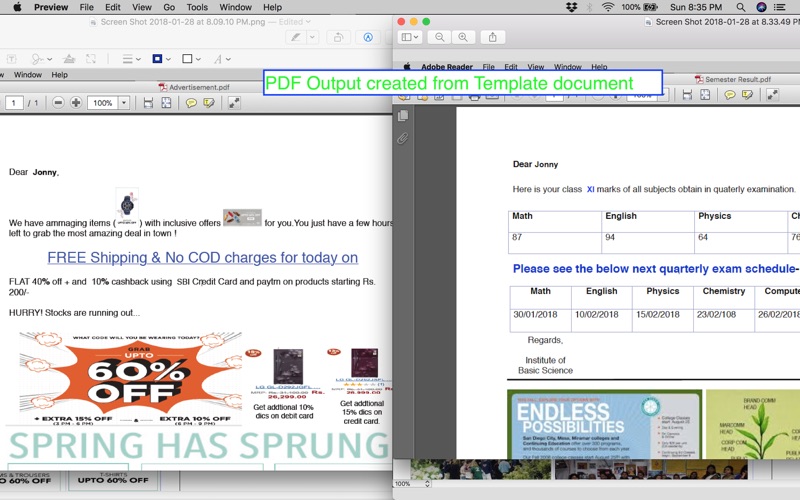Open the Wi-Fi status menu
This screenshot has height=500, width=800.
608,7
